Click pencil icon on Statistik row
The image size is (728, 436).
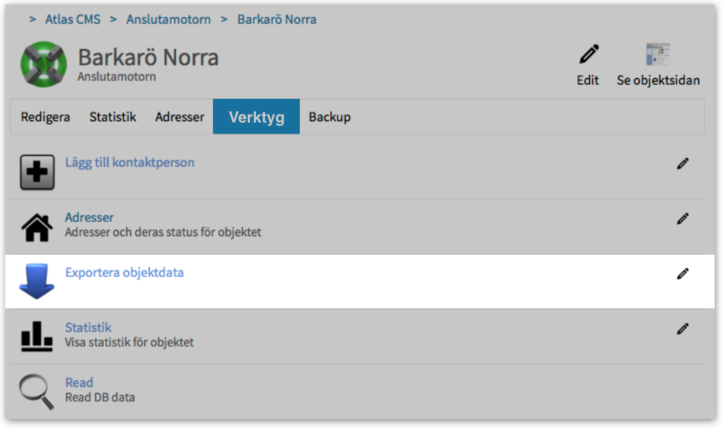(x=683, y=328)
